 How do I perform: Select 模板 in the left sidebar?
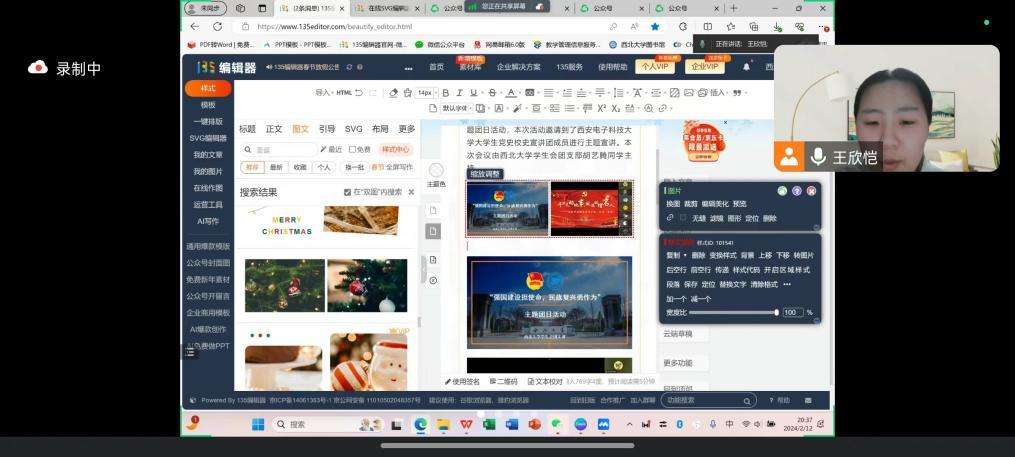point(208,105)
